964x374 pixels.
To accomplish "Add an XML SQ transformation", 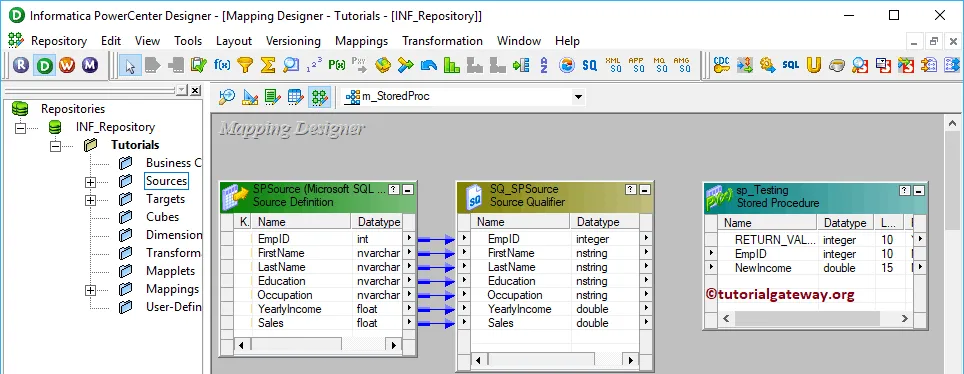I will [x=614, y=65].
